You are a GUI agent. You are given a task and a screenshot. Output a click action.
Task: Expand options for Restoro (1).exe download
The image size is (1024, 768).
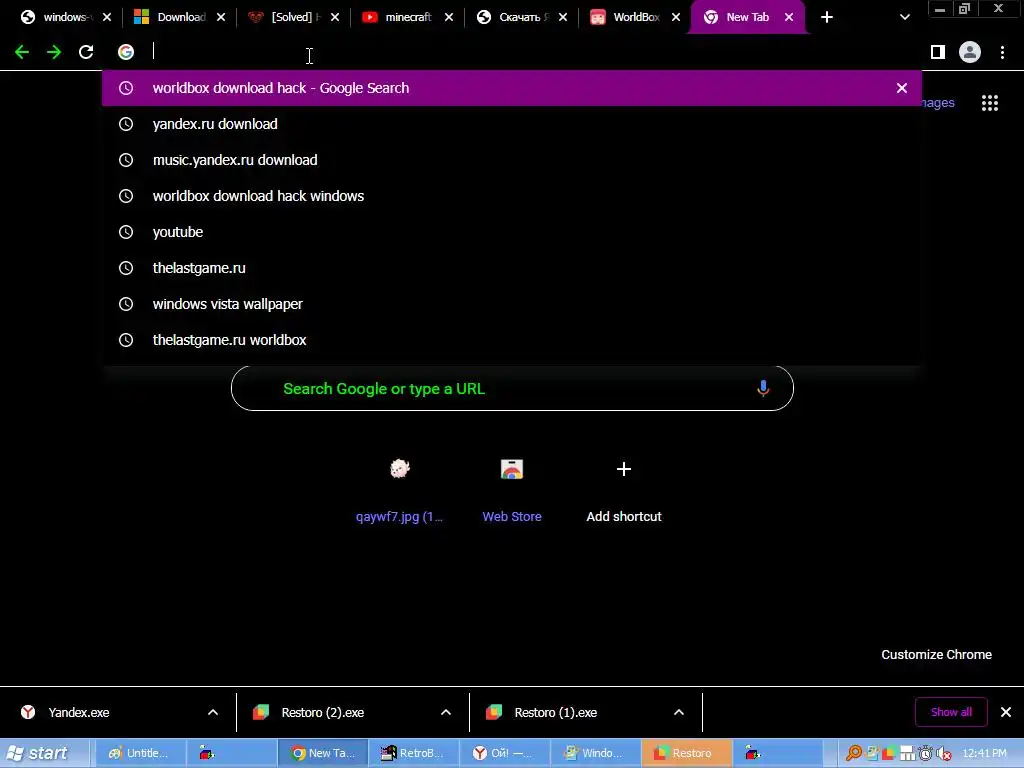(679, 712)
